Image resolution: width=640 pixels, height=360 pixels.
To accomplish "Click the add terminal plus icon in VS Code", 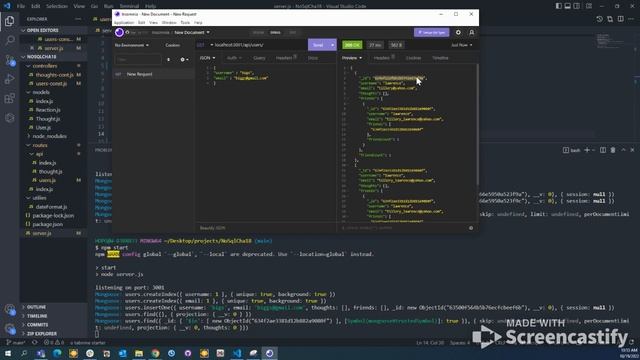I will [587, 150].
